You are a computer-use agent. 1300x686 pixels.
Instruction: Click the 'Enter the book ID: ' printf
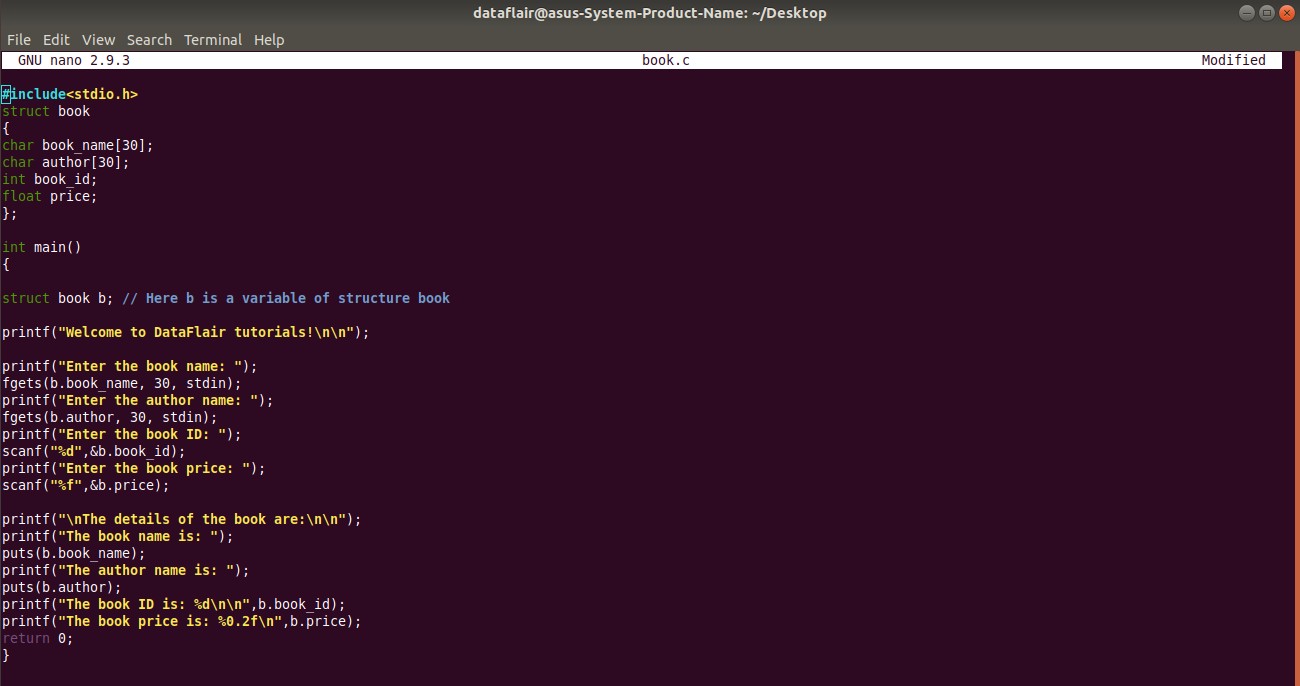coord(122,434)
